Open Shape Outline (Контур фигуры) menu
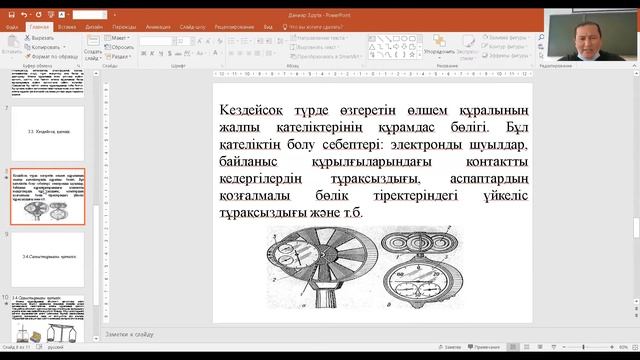Viewport: 640px width, 360px height. [x=505, y=47]
